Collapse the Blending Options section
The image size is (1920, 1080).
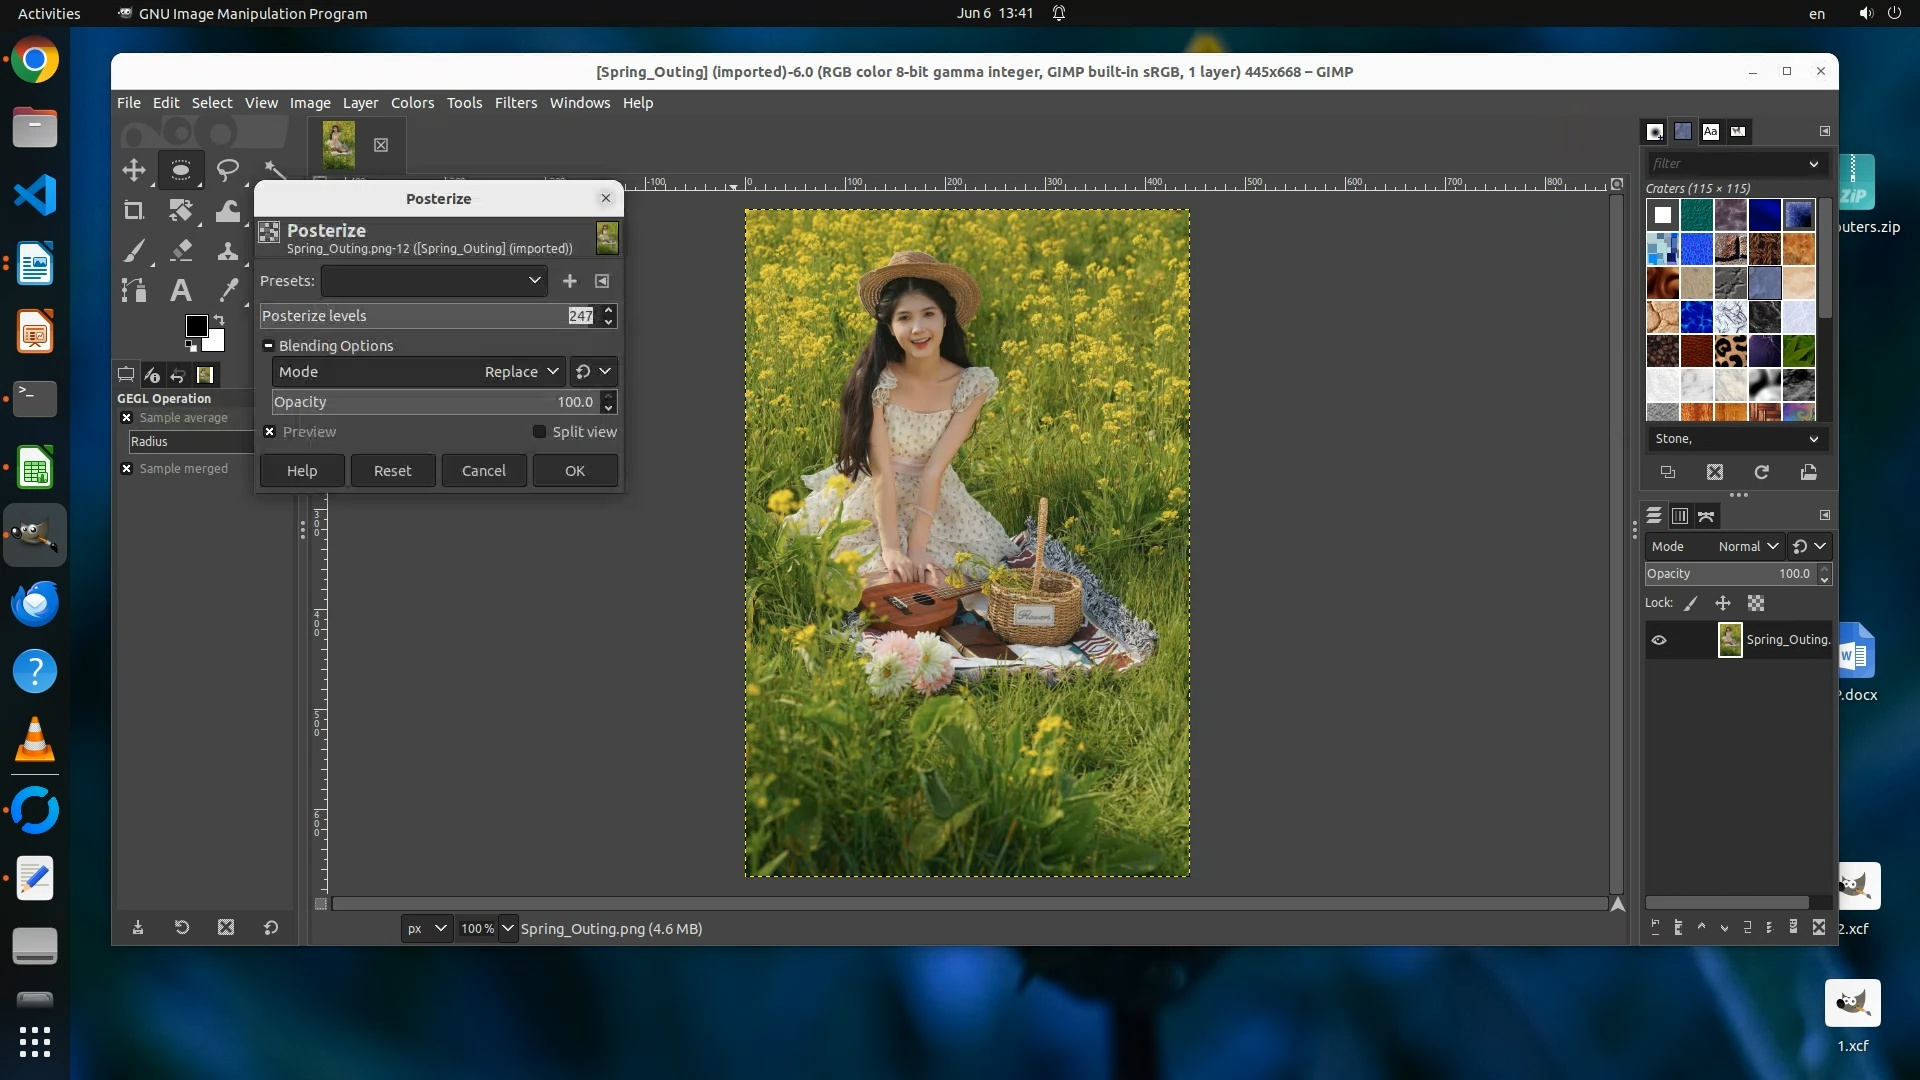pyautogui.click(x=268, y=346)
